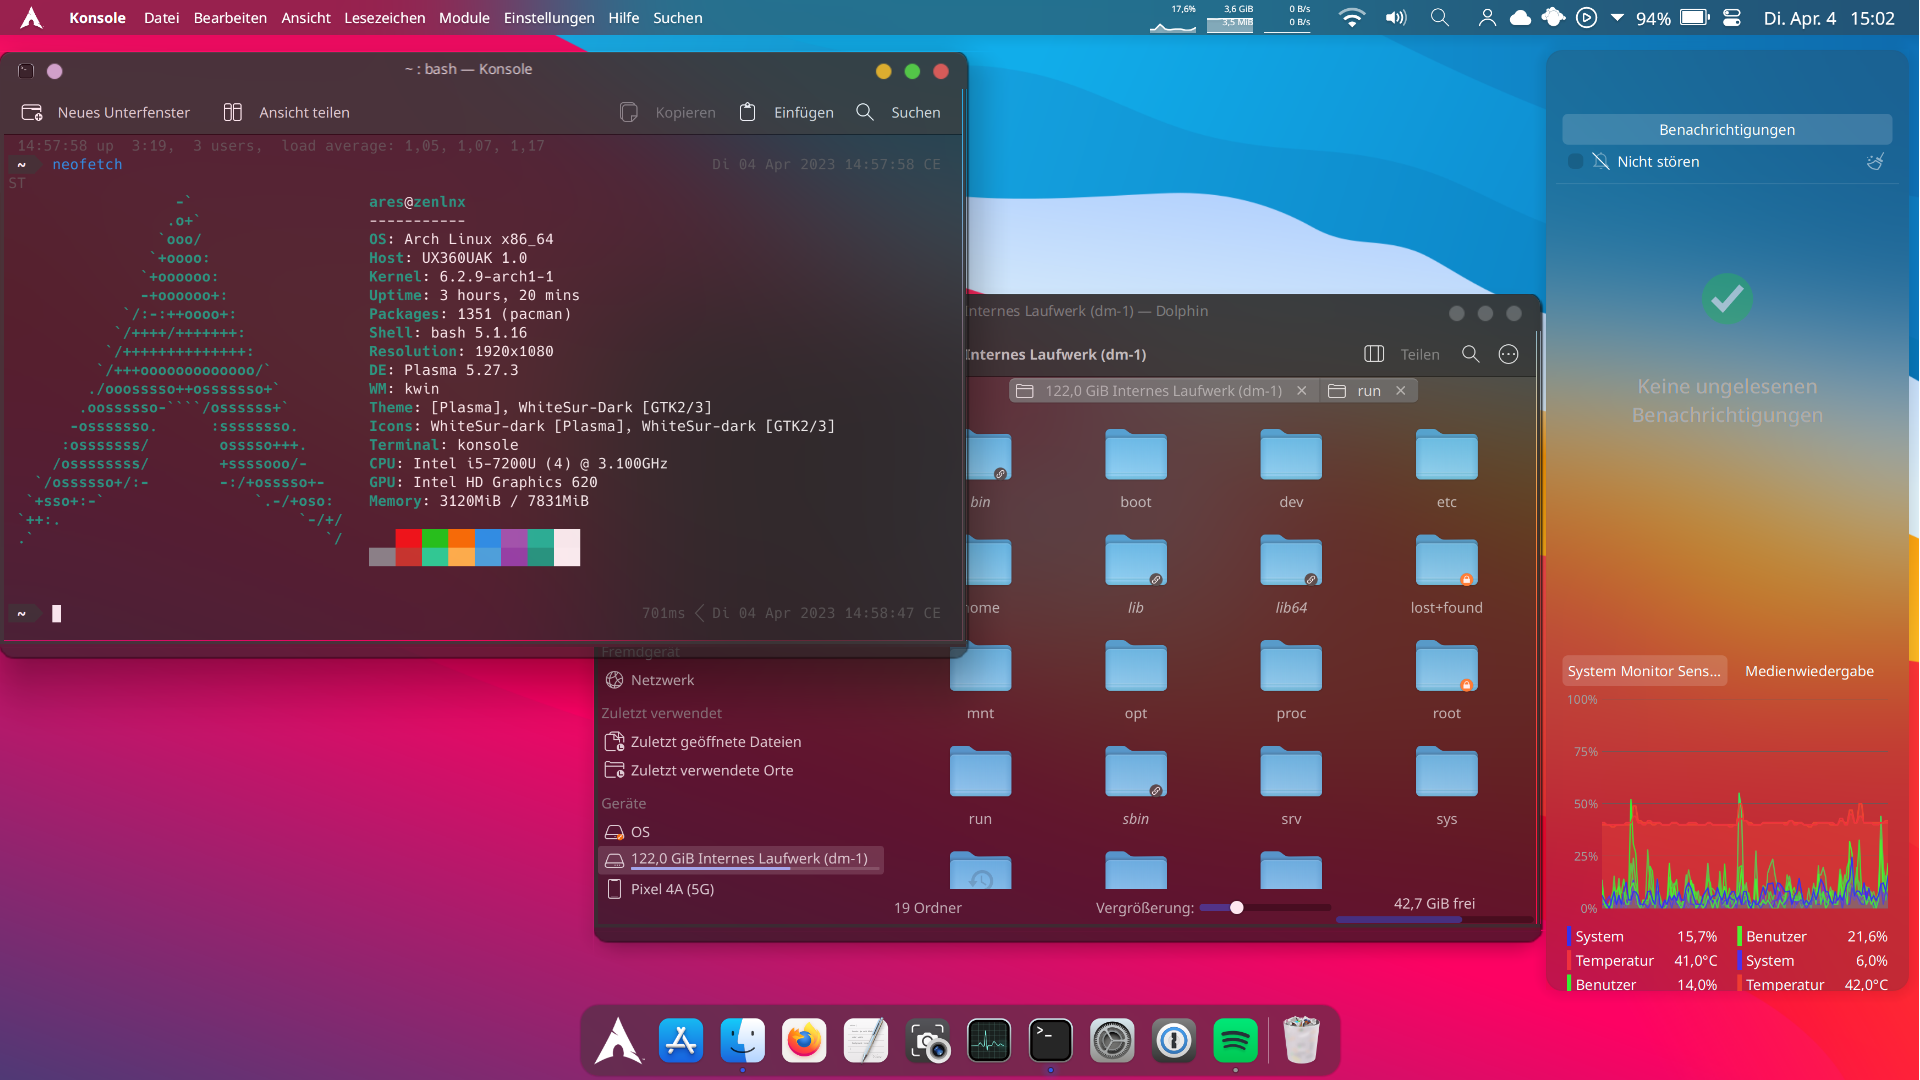The width and height of the screenshot is (1920, 1080).
Task: Switch to the Medienwiedergabe tab
Action: click(x=1809, y=671)
